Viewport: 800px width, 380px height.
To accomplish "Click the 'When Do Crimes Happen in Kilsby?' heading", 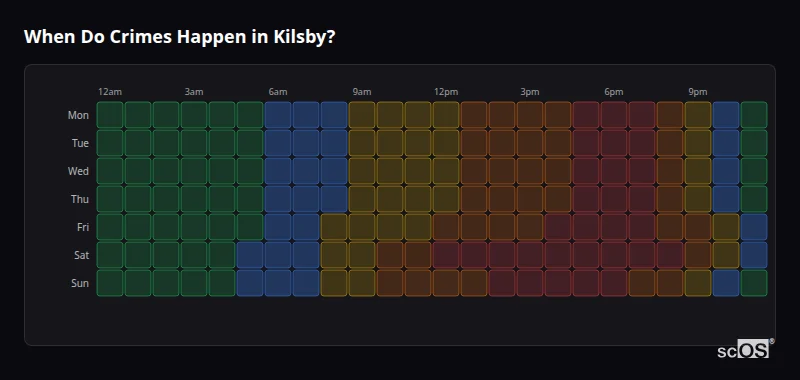I will 180,37.
